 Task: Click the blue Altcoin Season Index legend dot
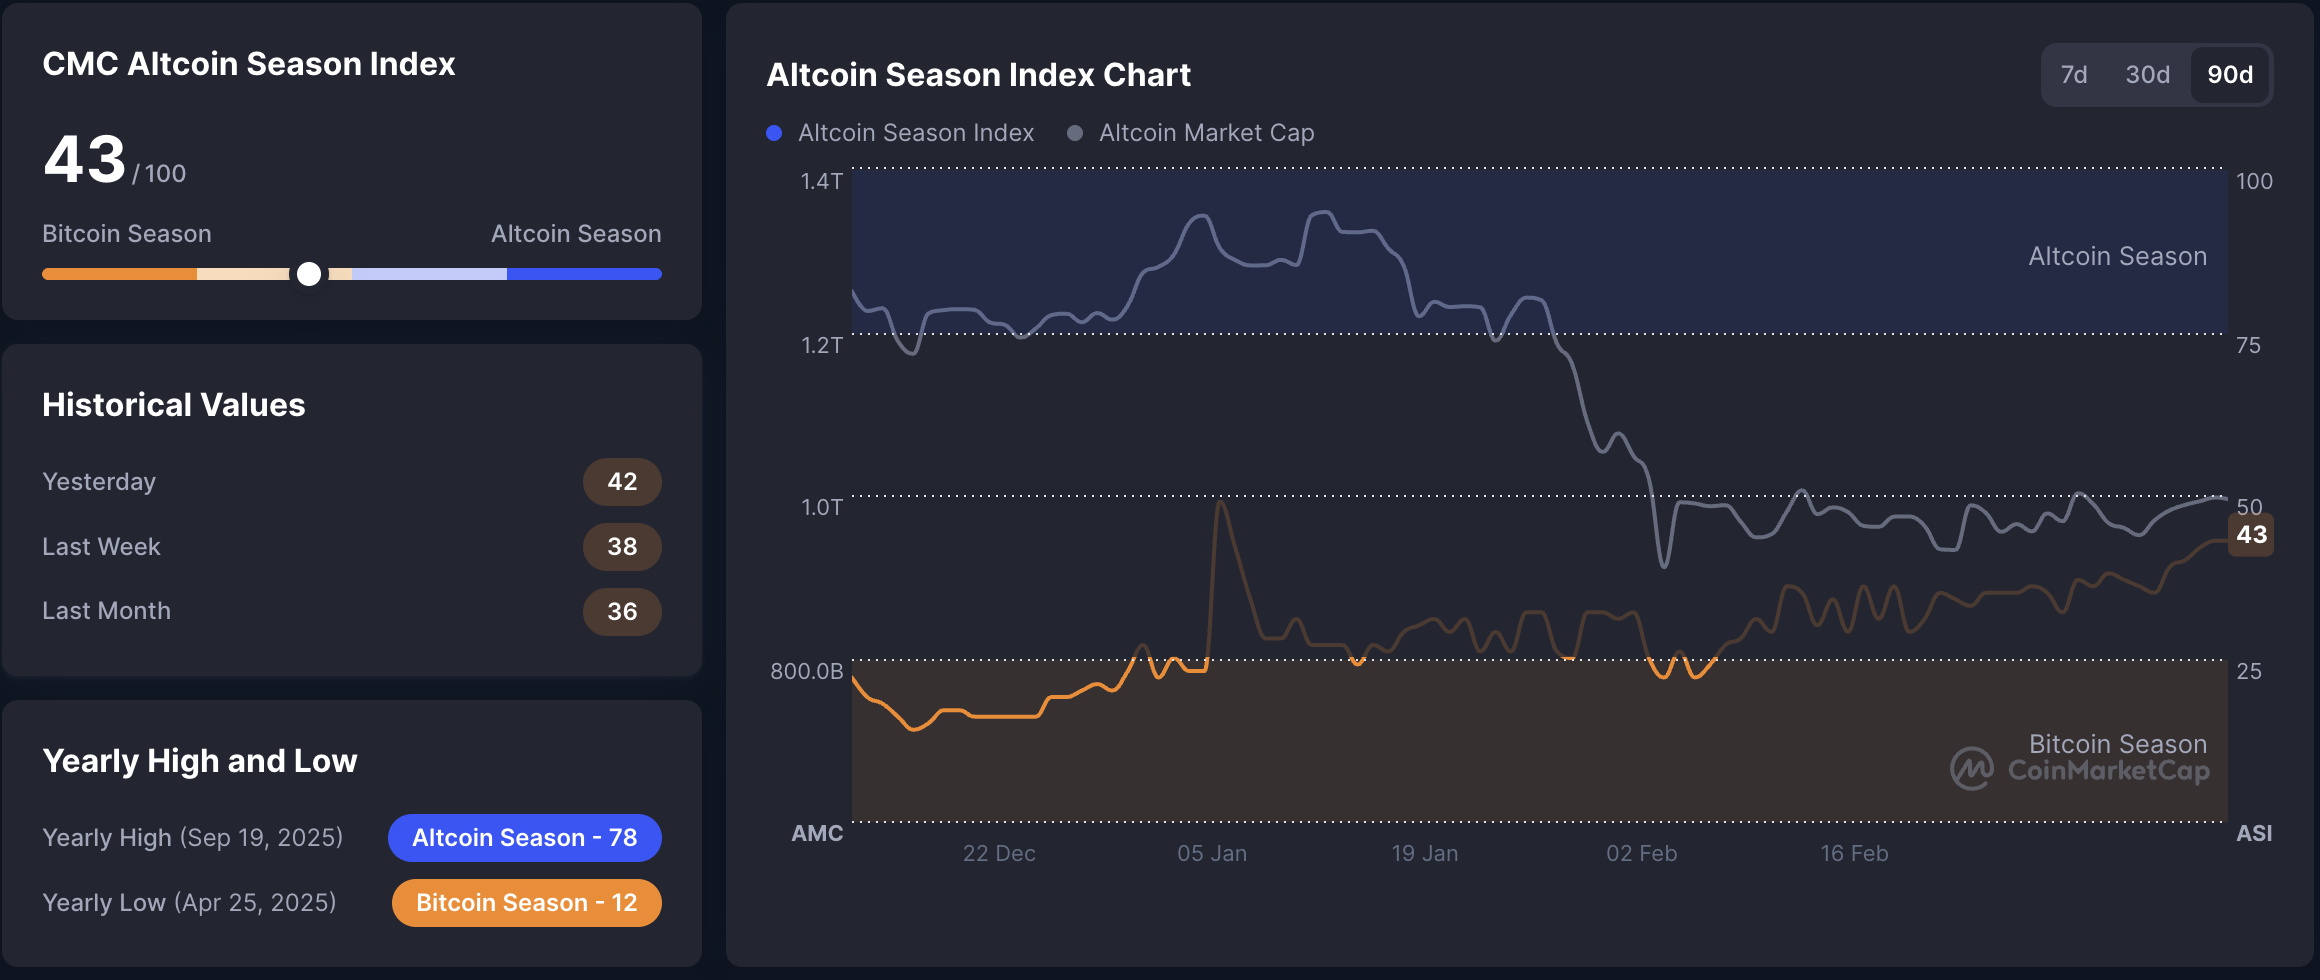(x=773, y=132)
